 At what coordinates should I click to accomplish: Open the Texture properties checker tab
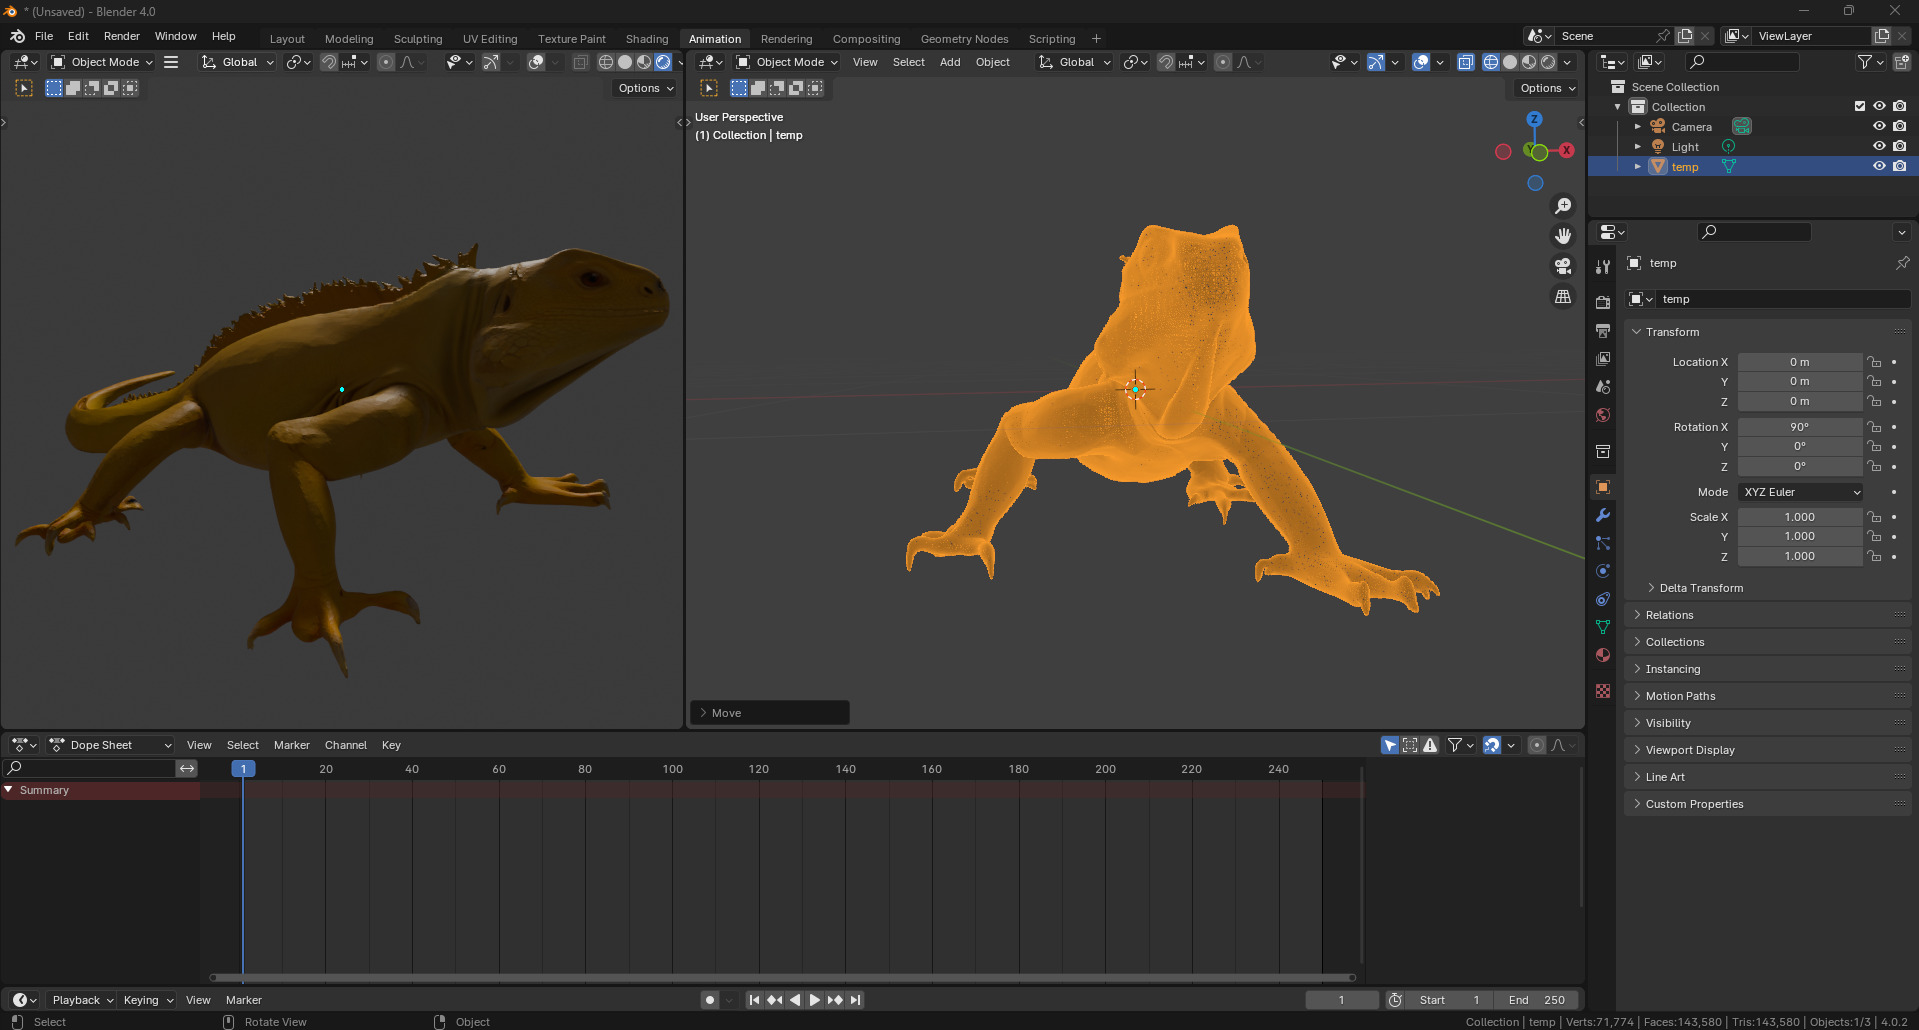(1603, 691)
